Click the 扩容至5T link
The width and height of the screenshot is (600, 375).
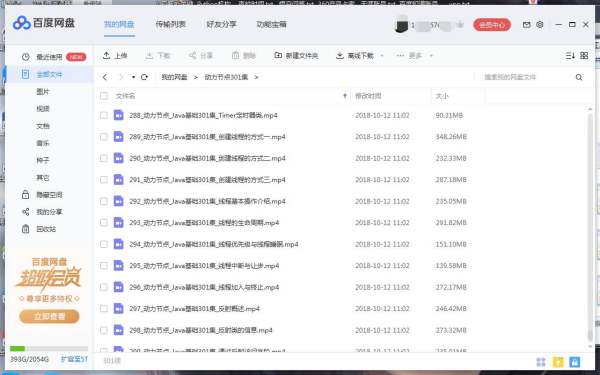(x=74, y=359)
